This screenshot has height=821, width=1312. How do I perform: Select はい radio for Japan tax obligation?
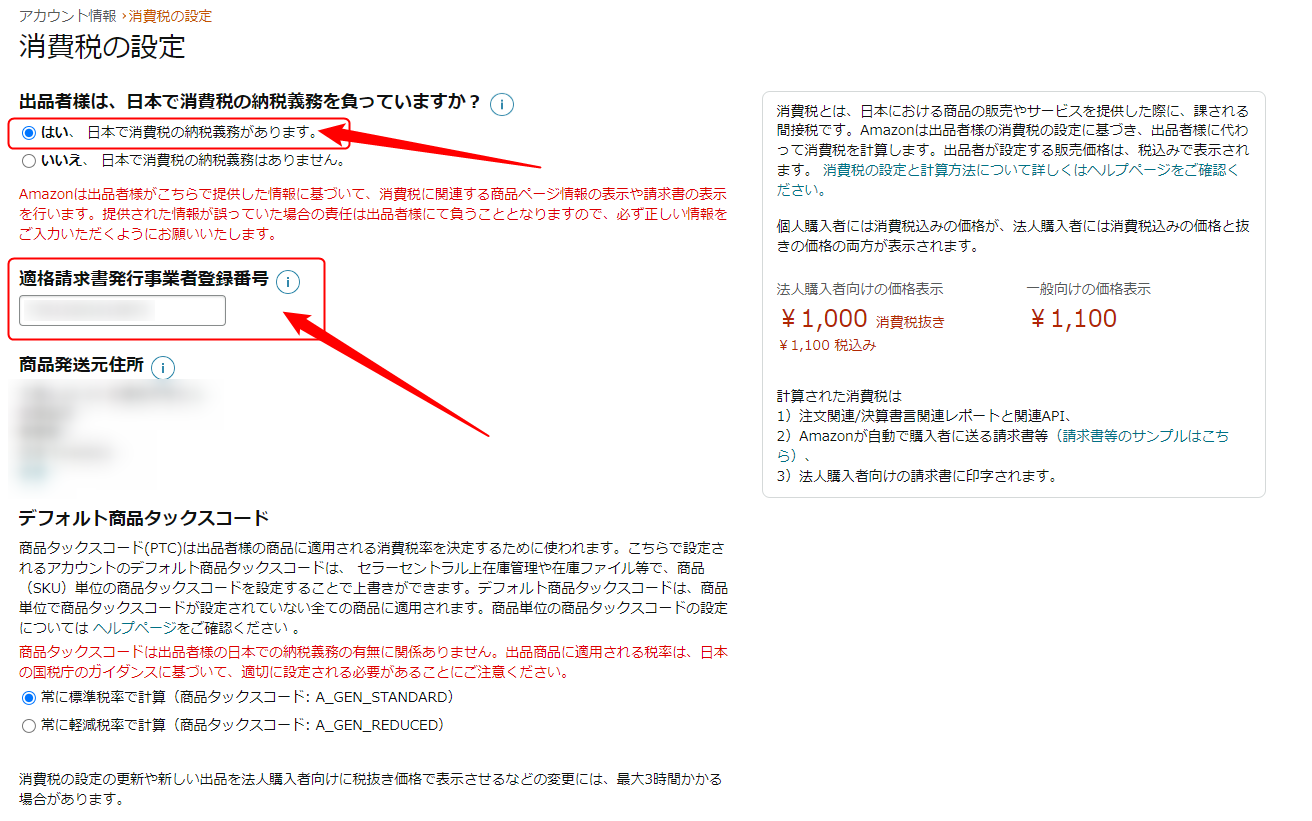(x=28, y=132)
